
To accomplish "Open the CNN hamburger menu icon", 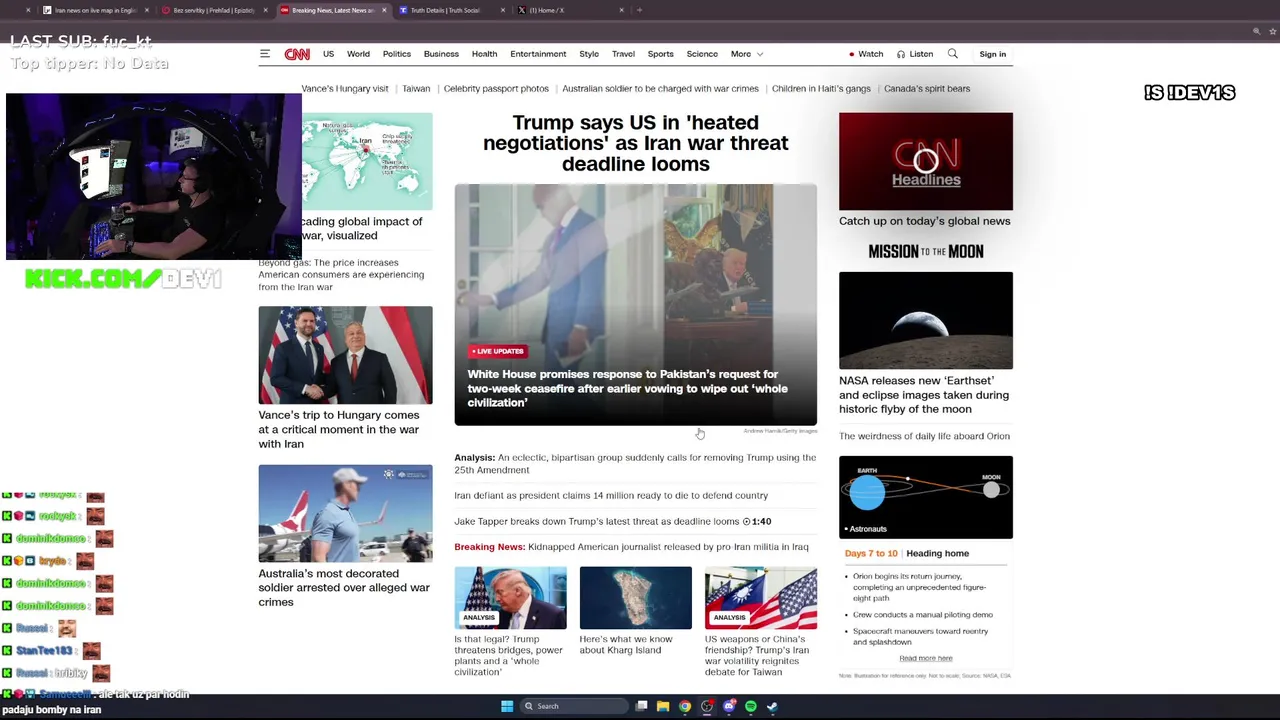I will coord(265,54).
